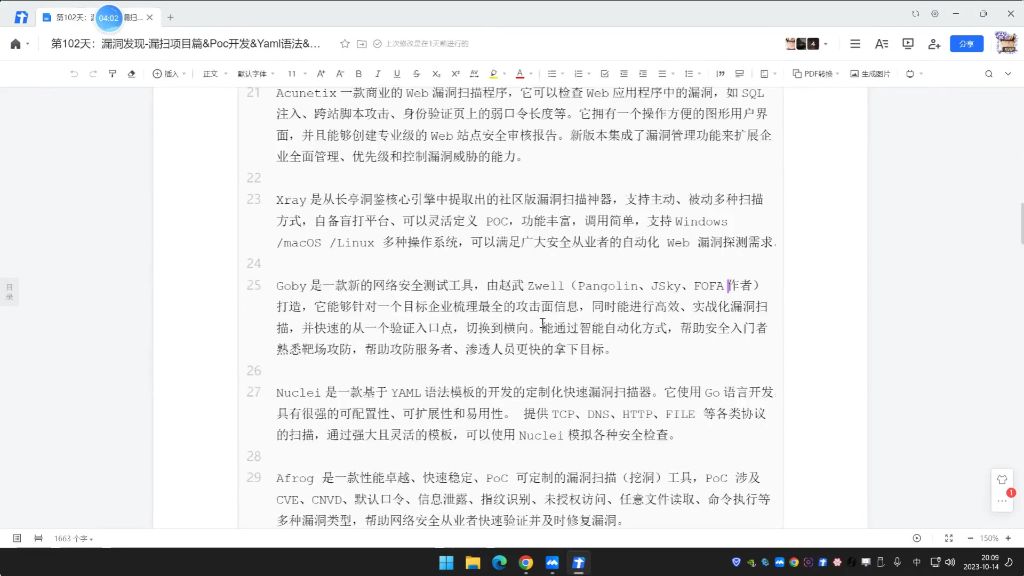The width and height of the screenshot is (1024, 576).
Task: Zoom in with plus button
Action: 1008,538
